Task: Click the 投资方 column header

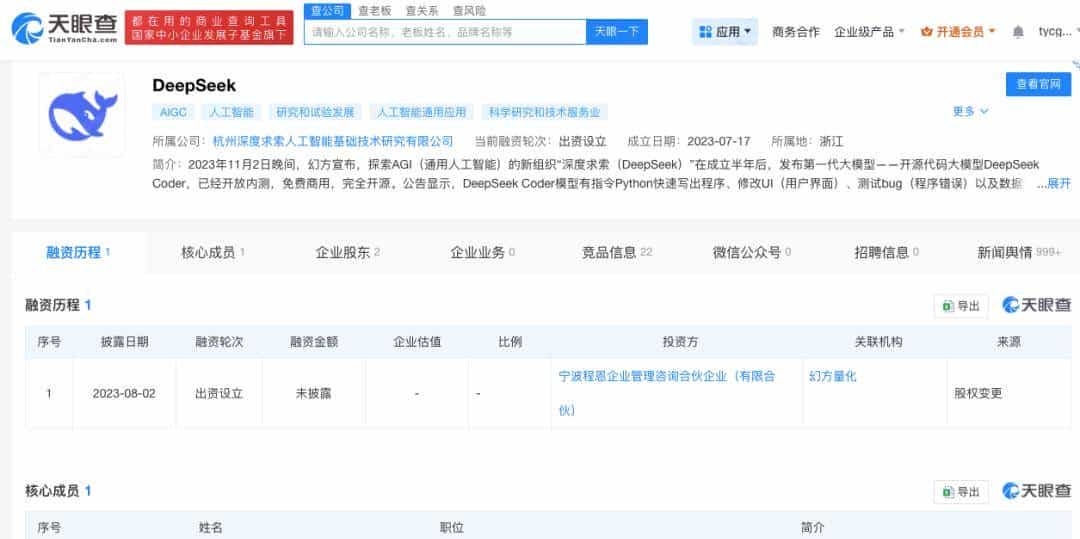Action: point(681,341)
